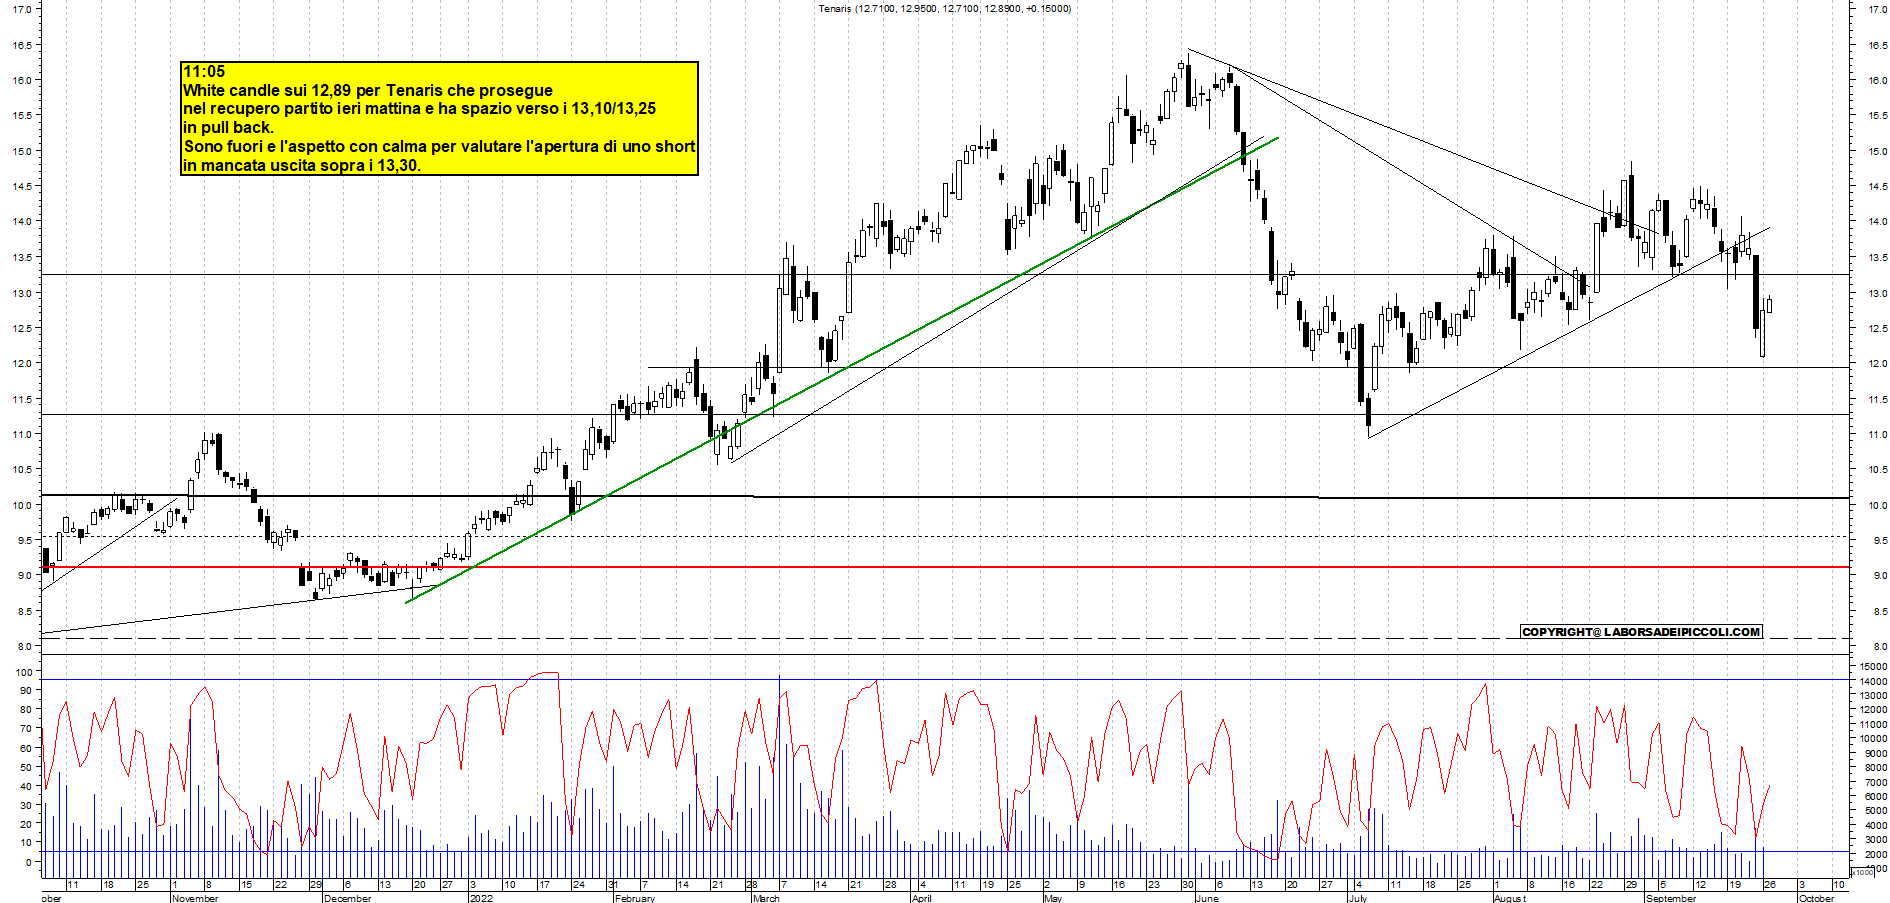Click the line 'White candle sui 12,89 per Tenaris che prosegue'
The height and width of the screenshot is (903, 1890).
pos(368,90)
